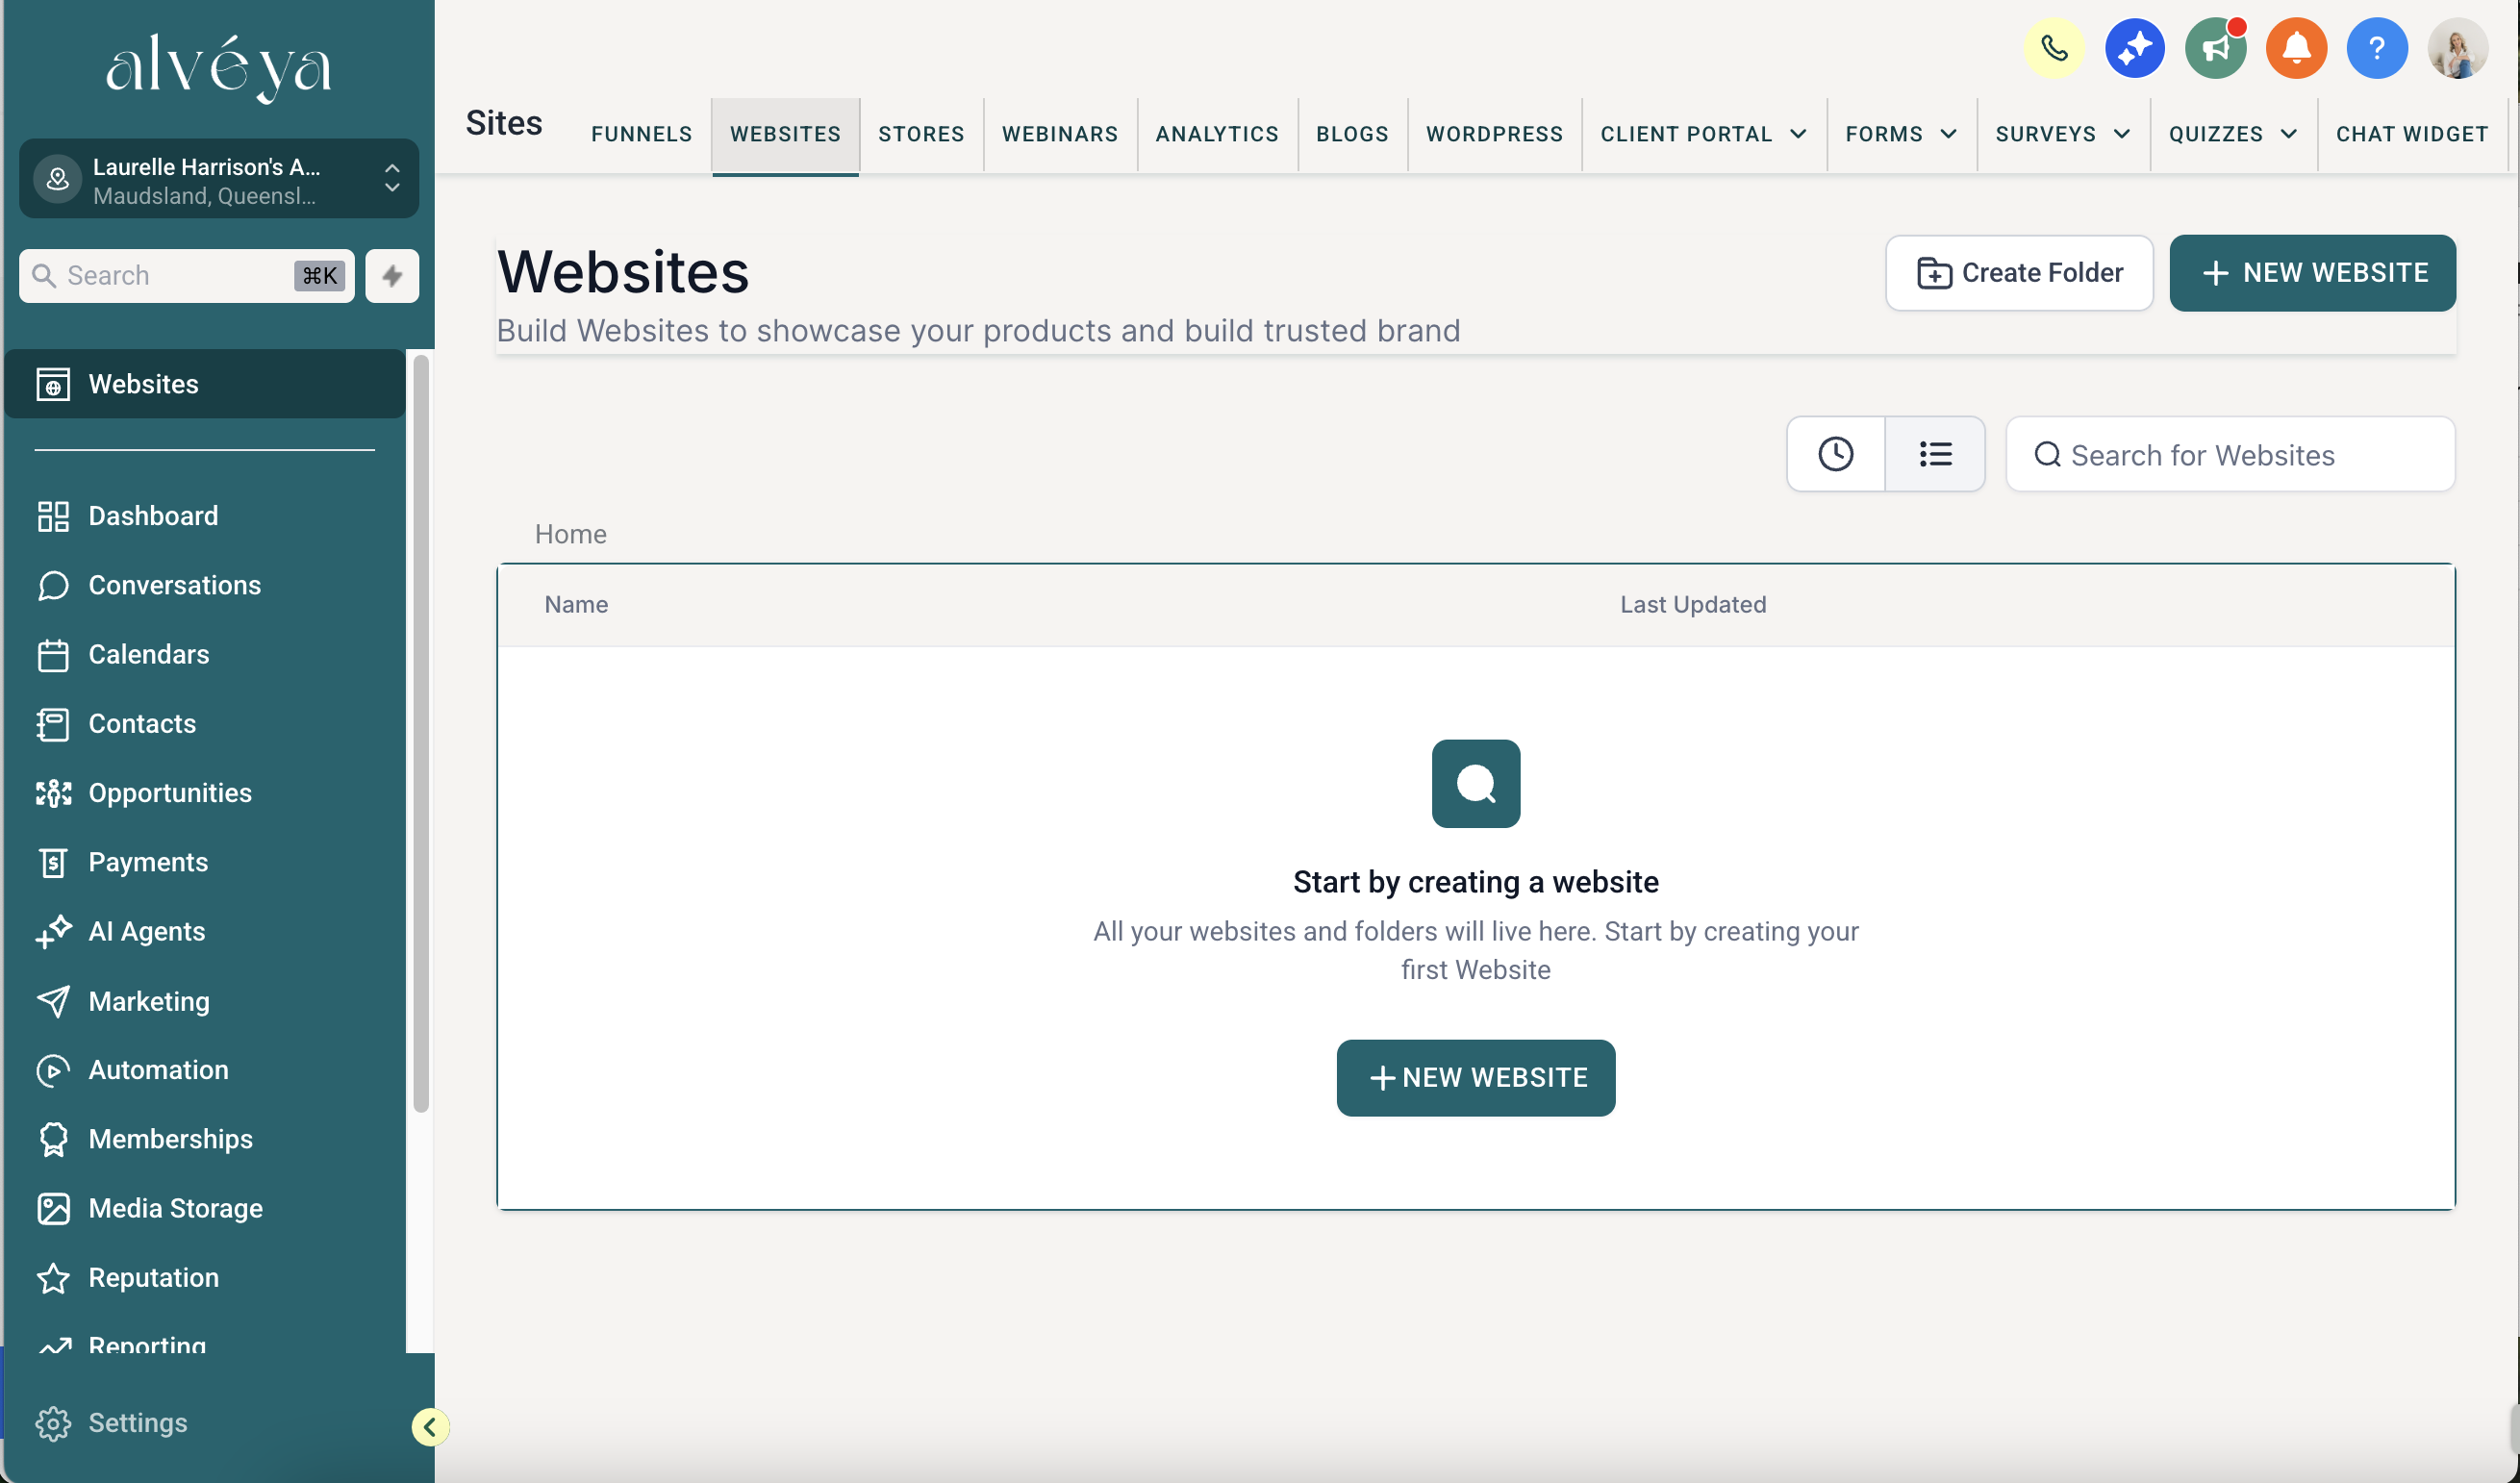Open the Chat Widget tab
Screen dimensions: 2520x1483
point(2412,134)
